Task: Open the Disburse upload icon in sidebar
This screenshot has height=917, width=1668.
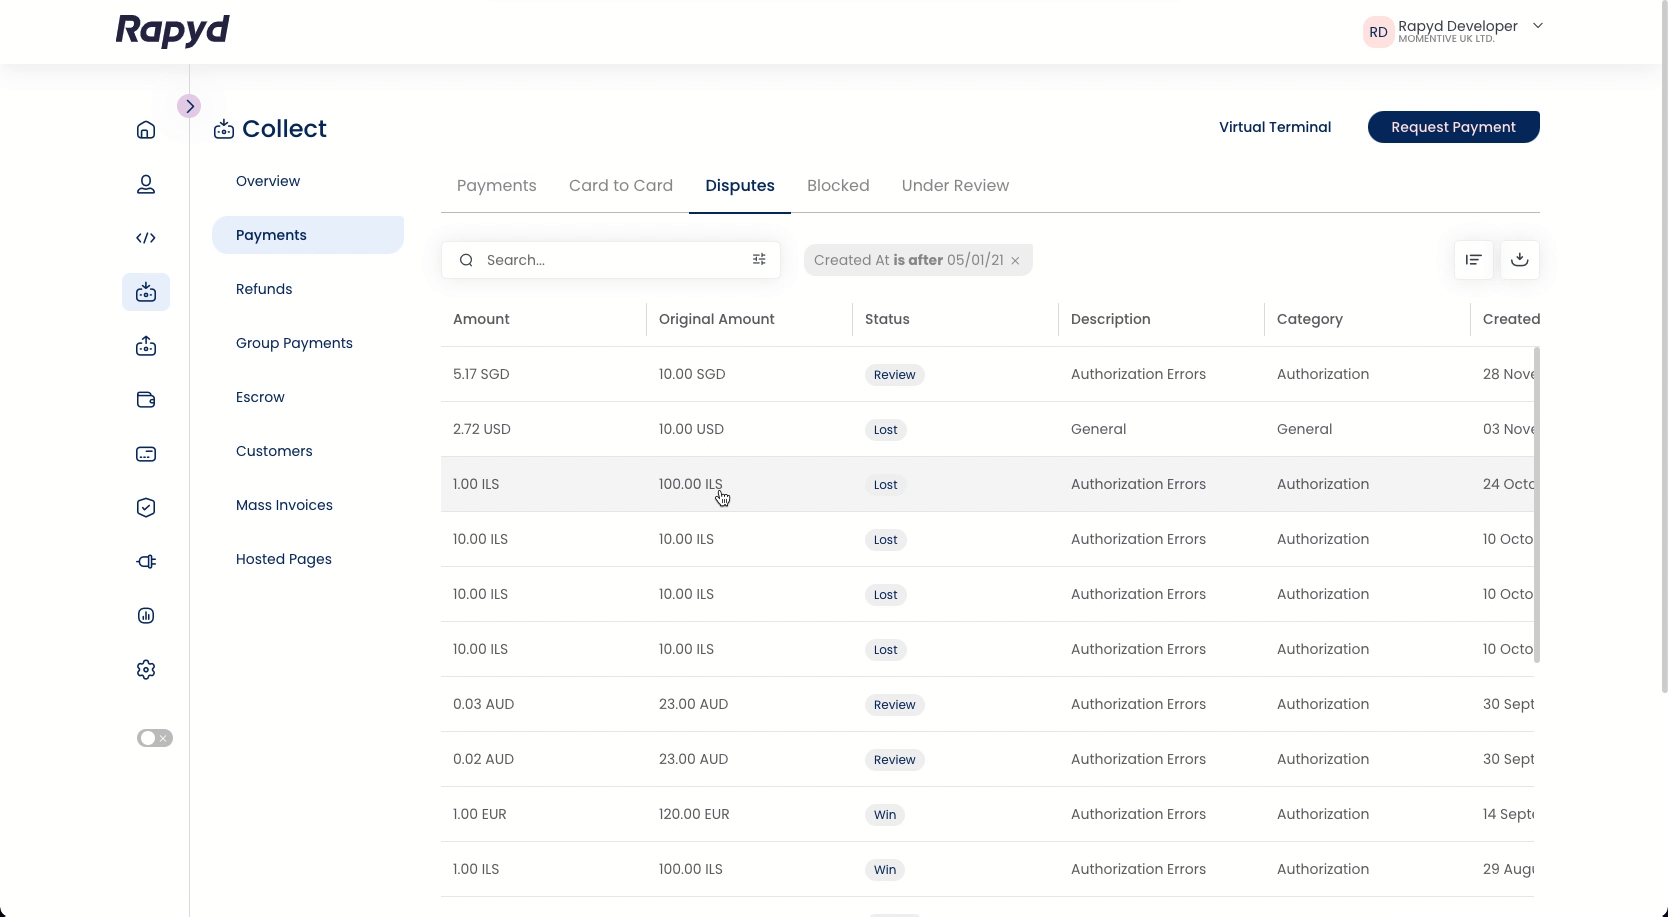Action: click(146, 346)
